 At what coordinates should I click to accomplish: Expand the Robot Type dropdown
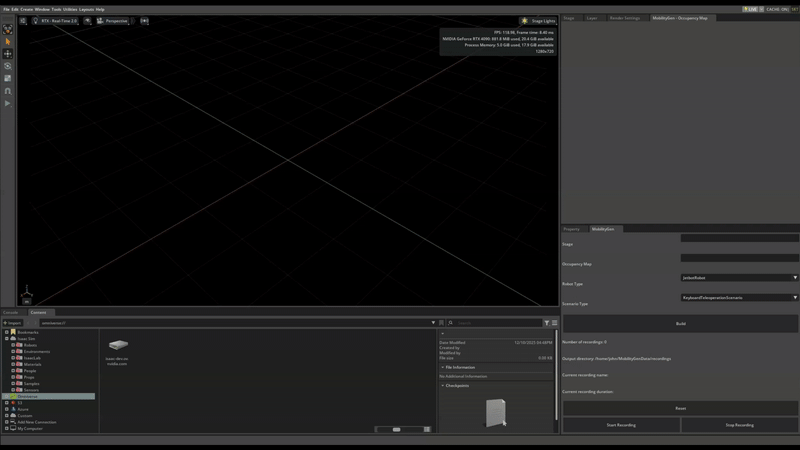point(739,277)
